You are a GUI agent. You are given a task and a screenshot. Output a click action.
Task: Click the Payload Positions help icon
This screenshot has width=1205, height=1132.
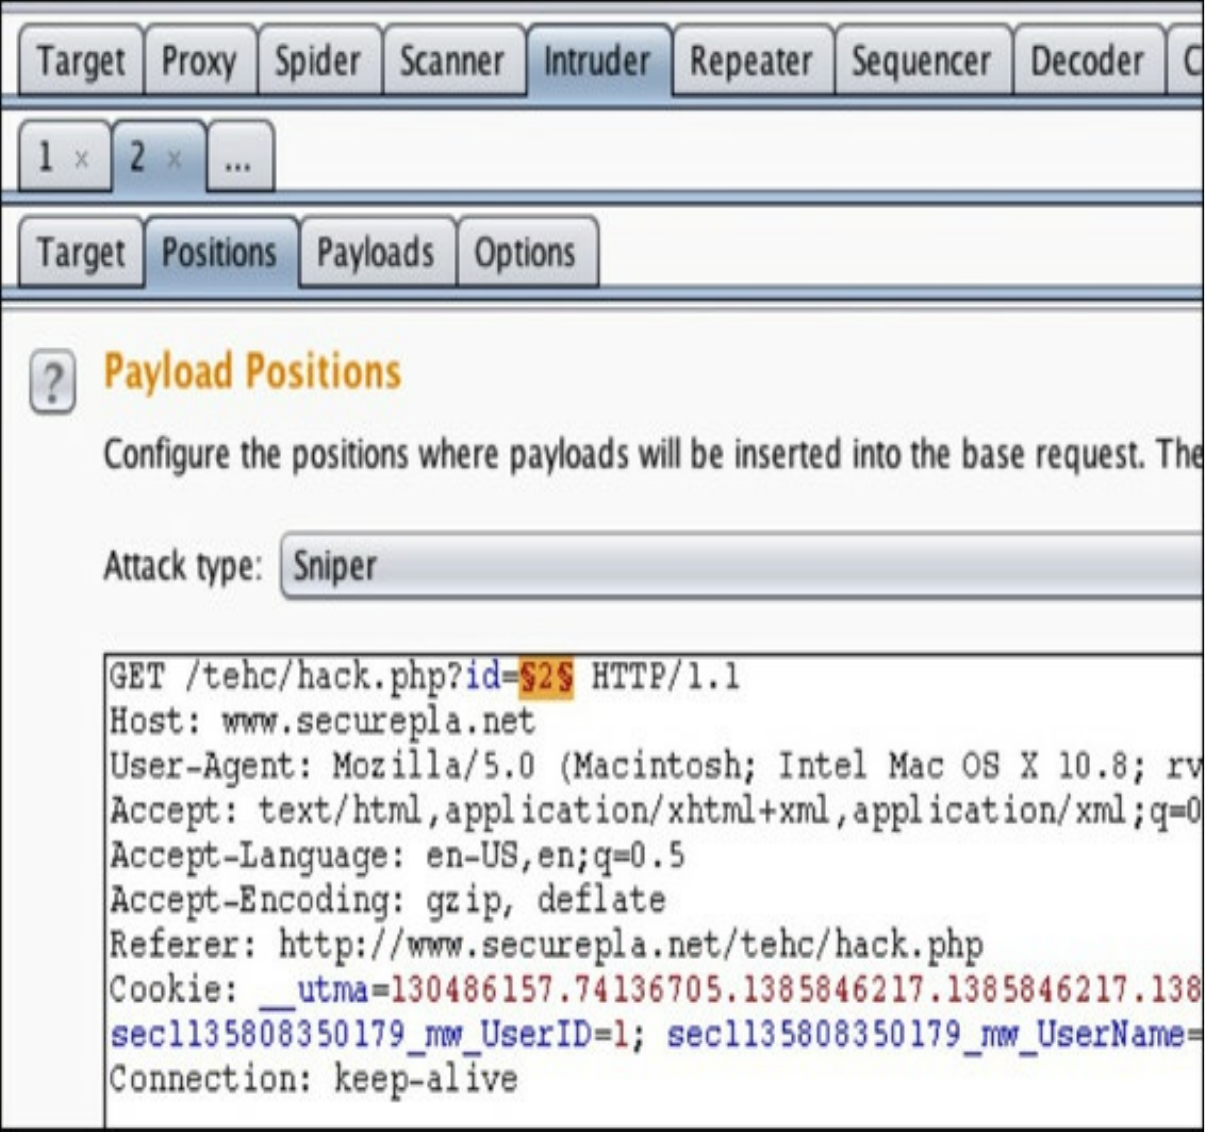click(x=52, y=381)
